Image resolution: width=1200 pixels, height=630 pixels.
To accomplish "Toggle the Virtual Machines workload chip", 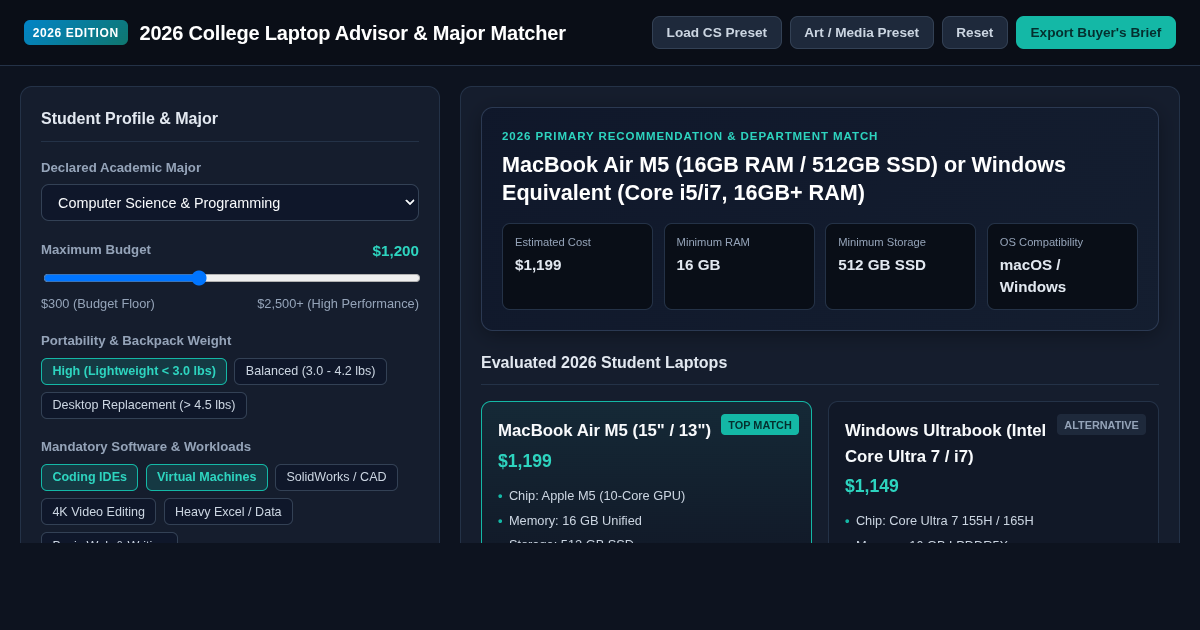I will (x=207, y=477).
